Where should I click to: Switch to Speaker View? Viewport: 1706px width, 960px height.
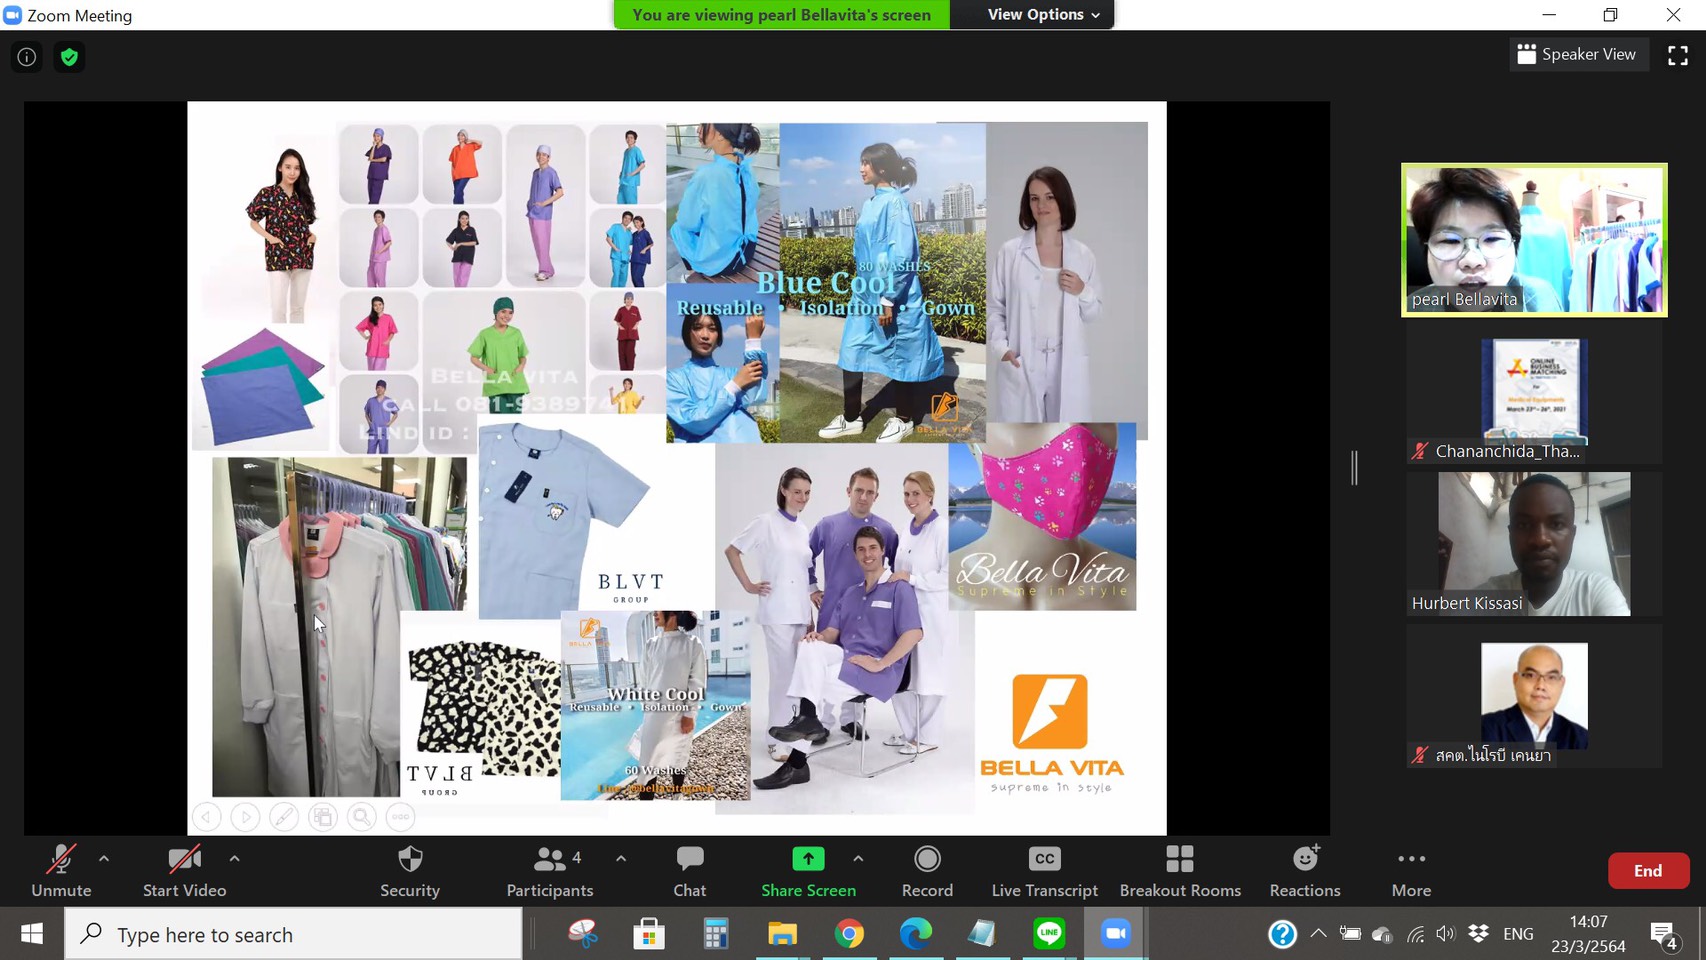click(x=1577, y=54)
